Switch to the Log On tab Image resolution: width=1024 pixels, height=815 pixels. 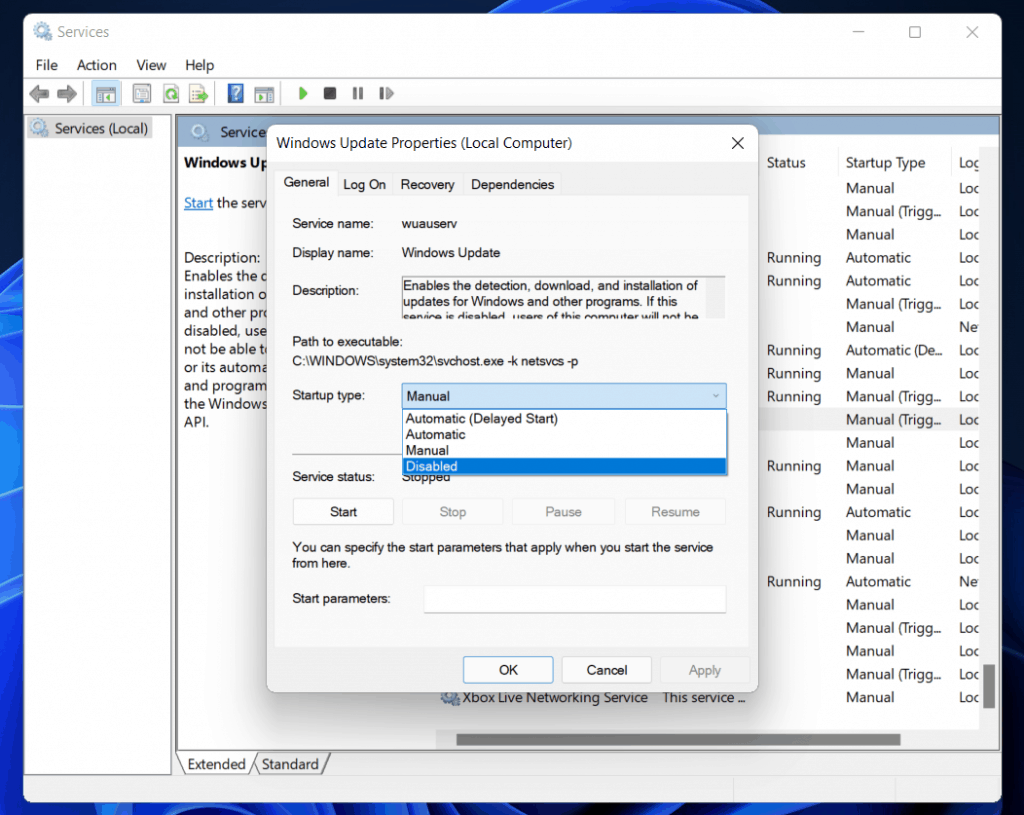click(x=365, y=184)
